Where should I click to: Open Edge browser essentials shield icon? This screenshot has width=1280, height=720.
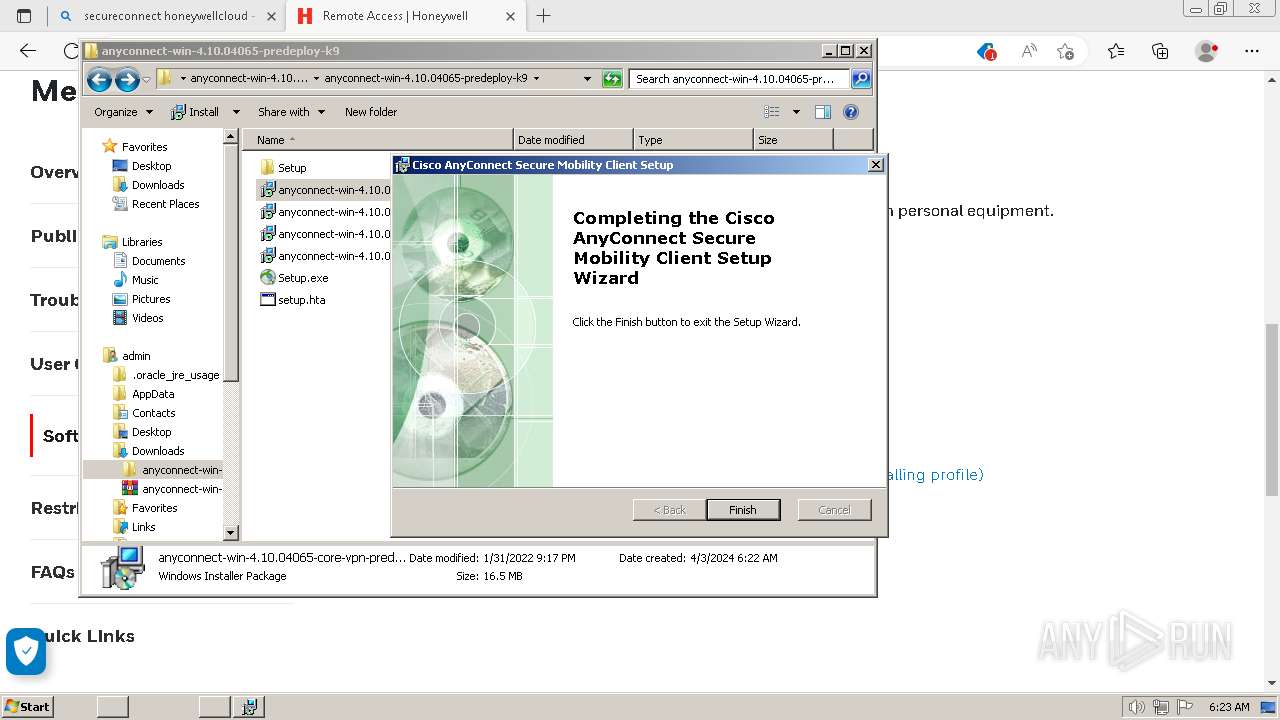point(987,51)
